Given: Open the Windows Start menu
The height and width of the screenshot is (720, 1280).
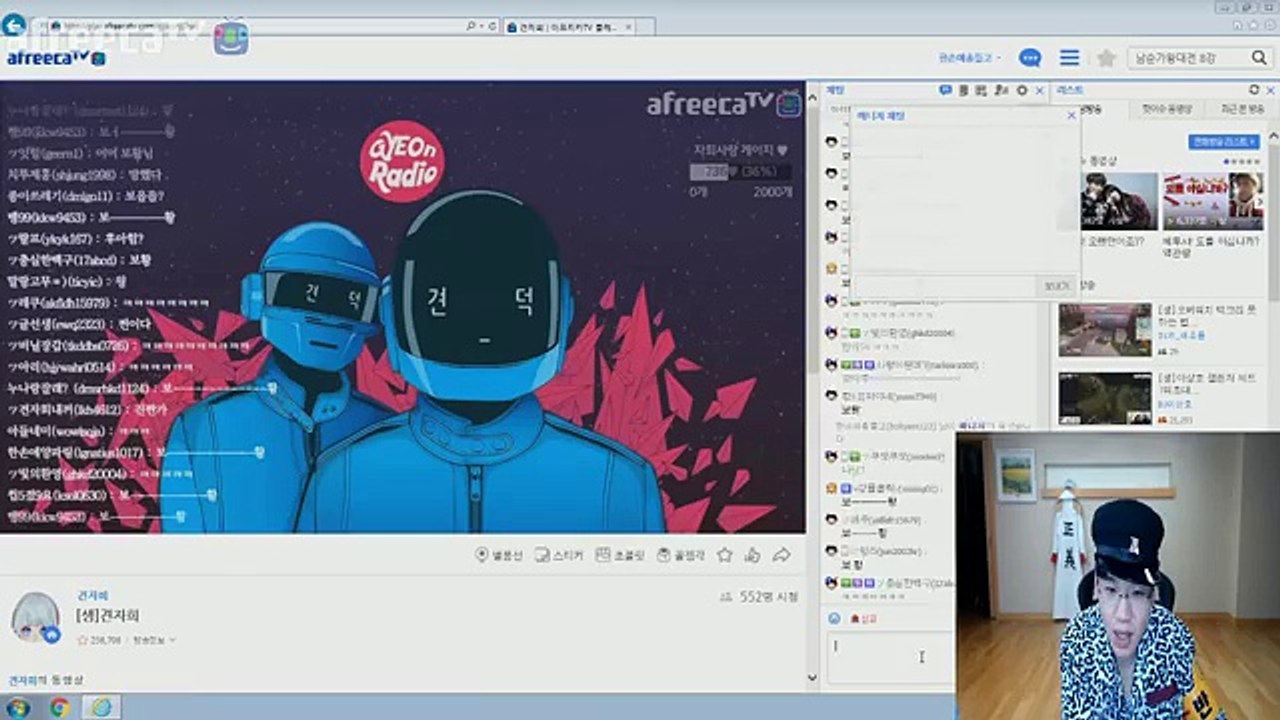Looking at the screenshot, I should click(17, 707).
